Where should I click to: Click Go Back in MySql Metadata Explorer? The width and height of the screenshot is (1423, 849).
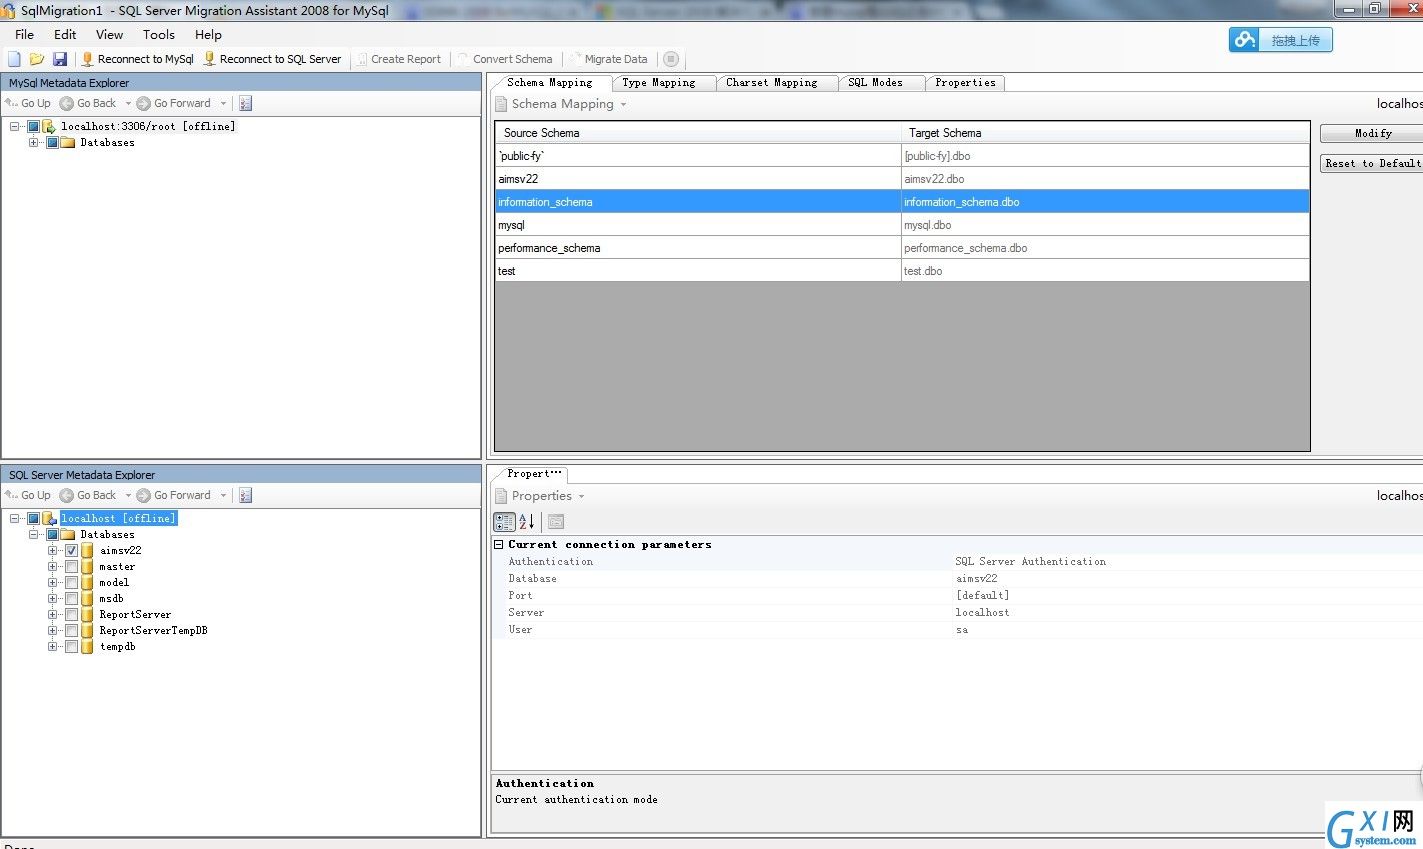point(88,103)
